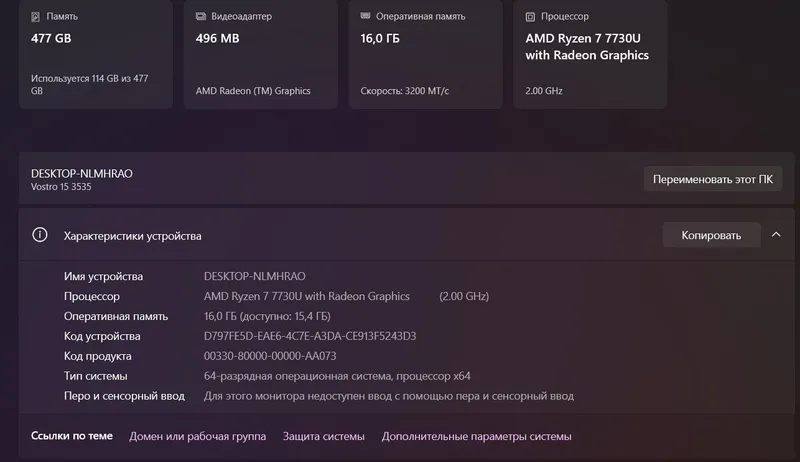Screen dimensions: 800x462
Task: Select device ID D797FE5D-EAE6-4C7E-A3DA-CE913F5243D3
Action: tap(310, 336)
